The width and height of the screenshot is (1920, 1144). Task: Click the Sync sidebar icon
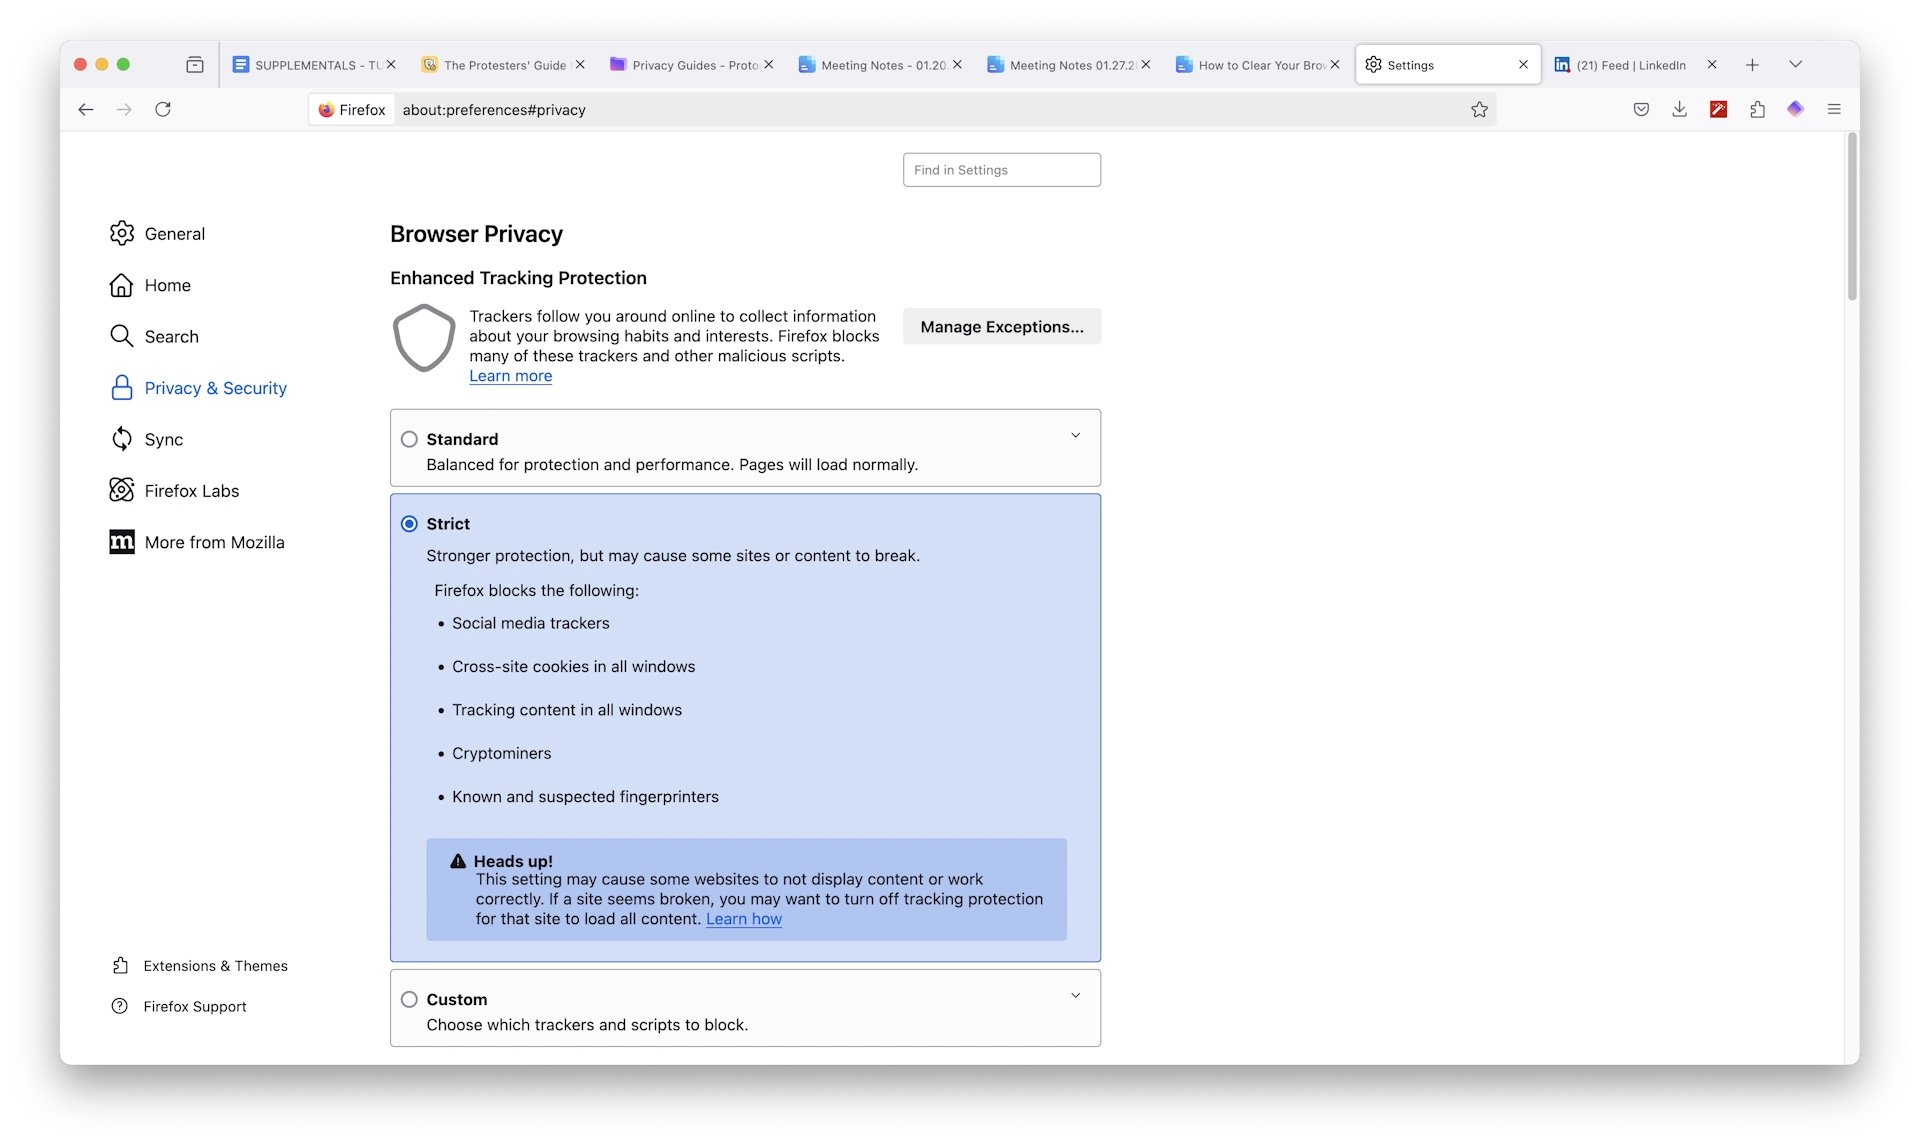pyautogui.click(x=121, y=439)
